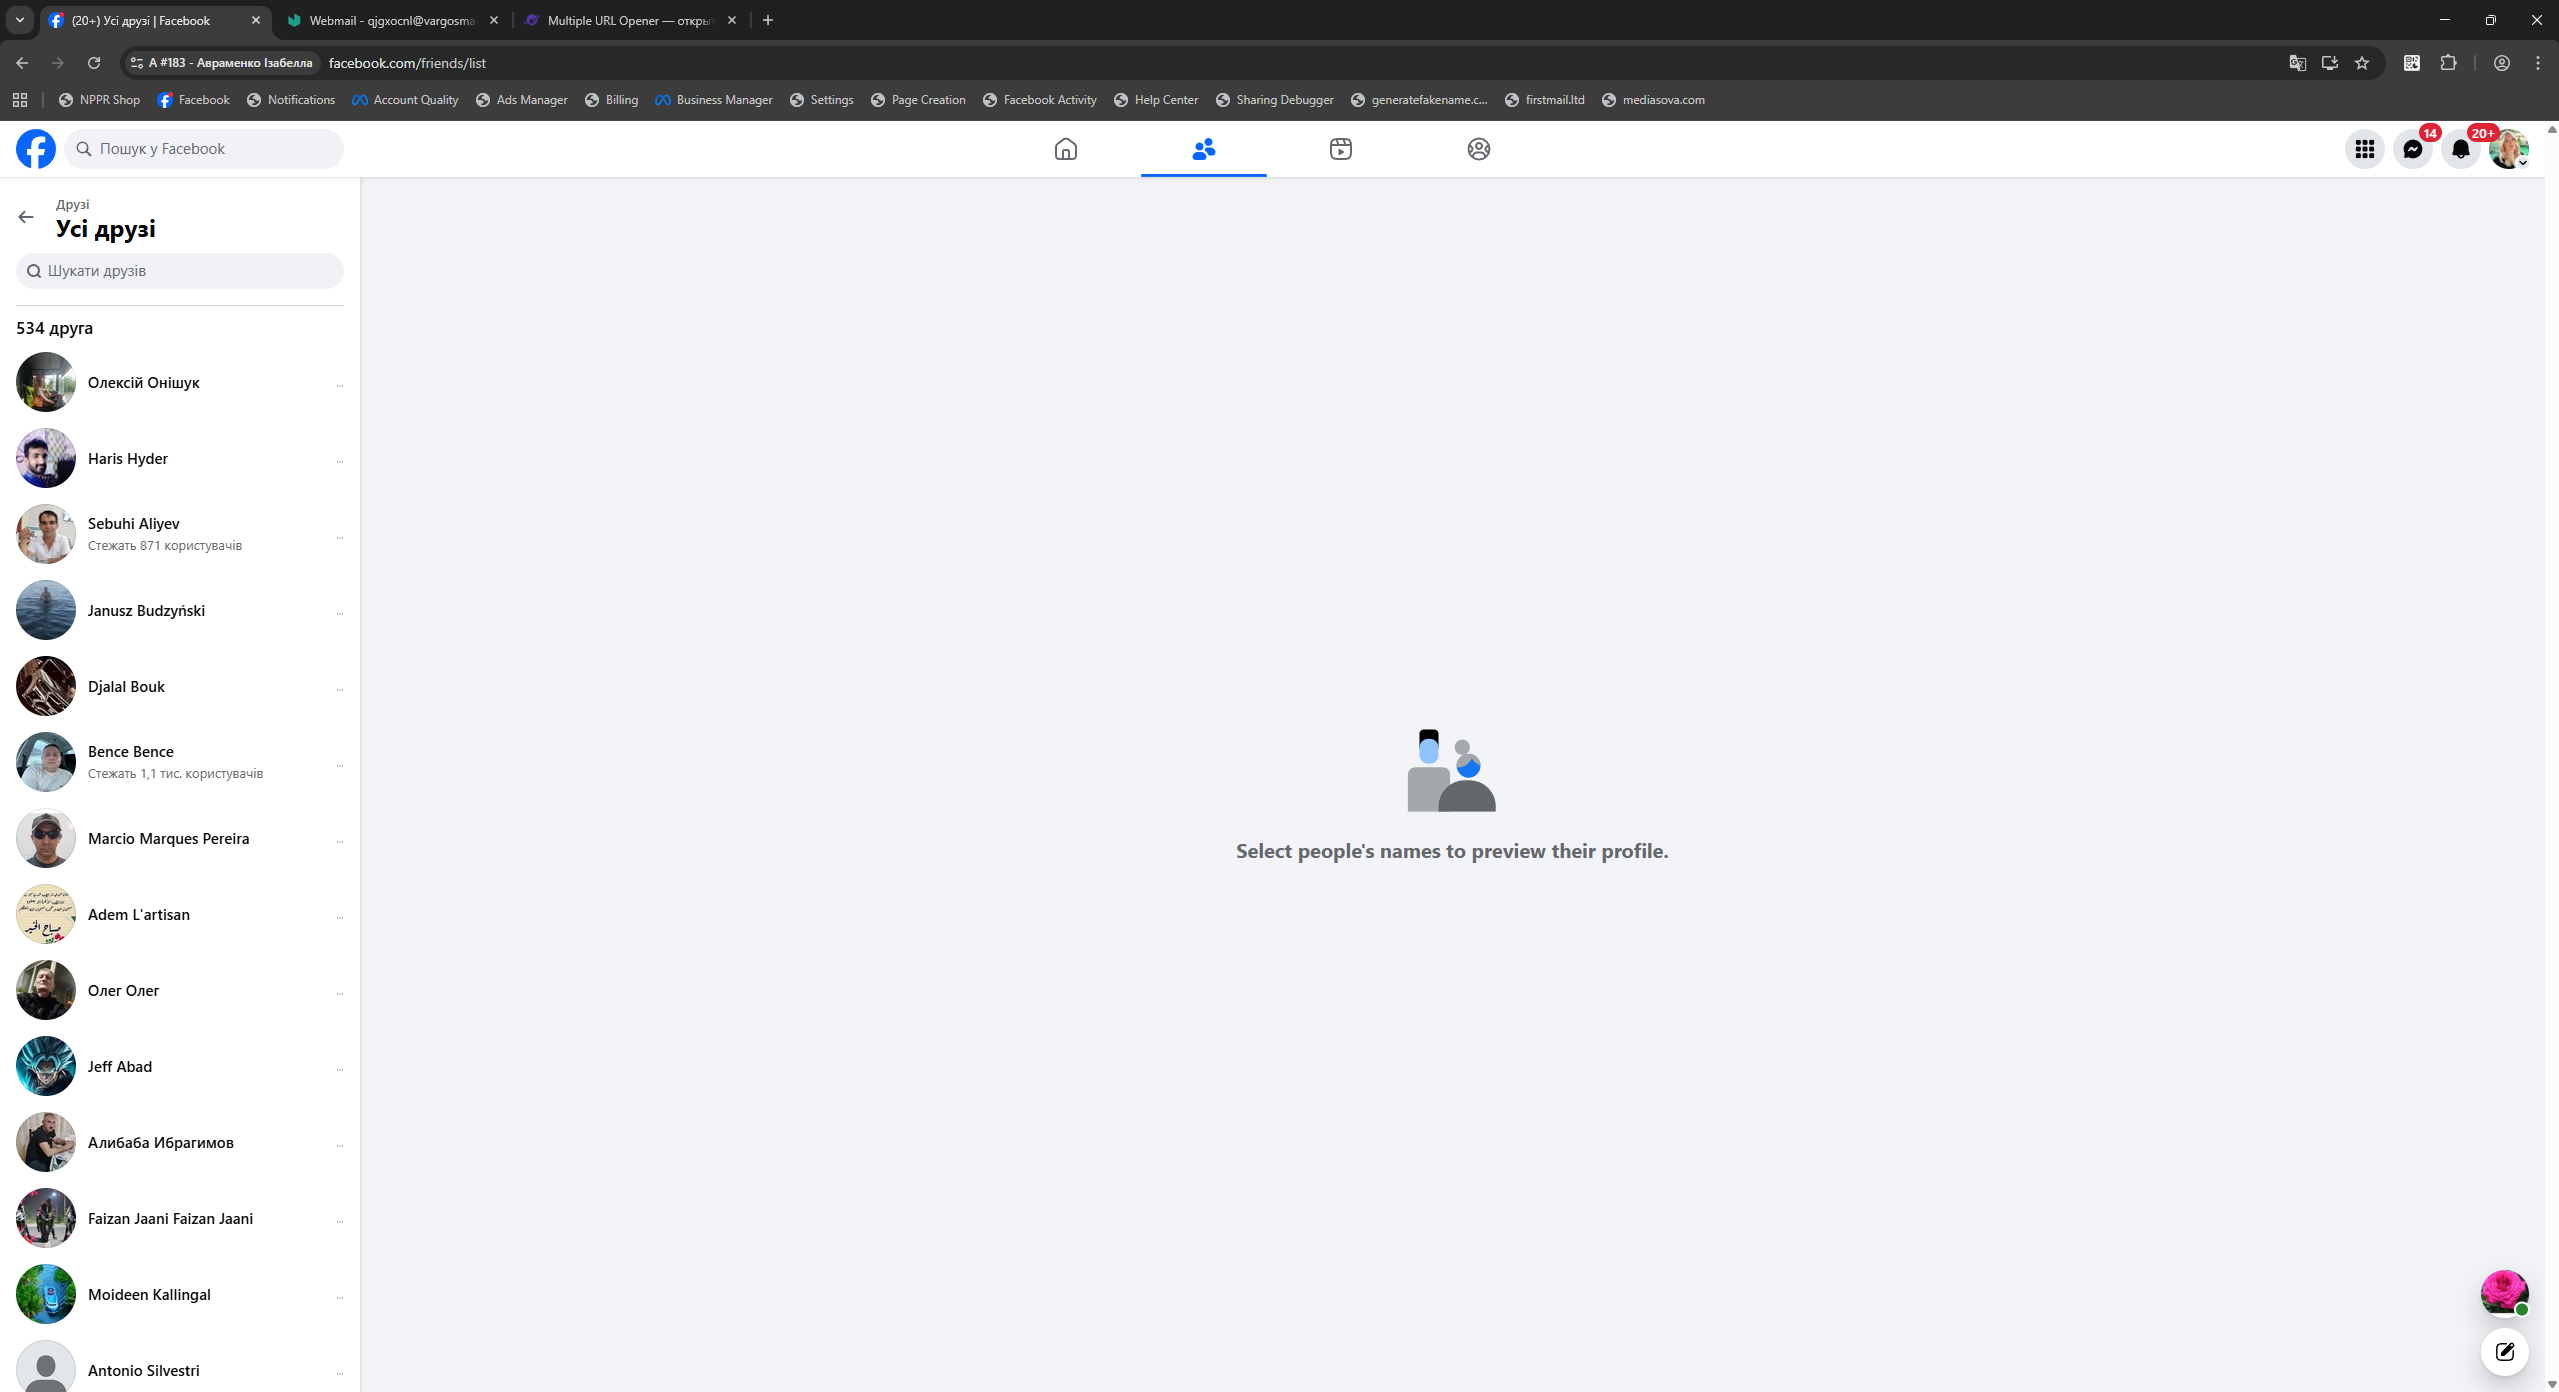Bookmark this page with star icon
This screenshot has width=2559, height=1392.
(x=2361, y=63)
